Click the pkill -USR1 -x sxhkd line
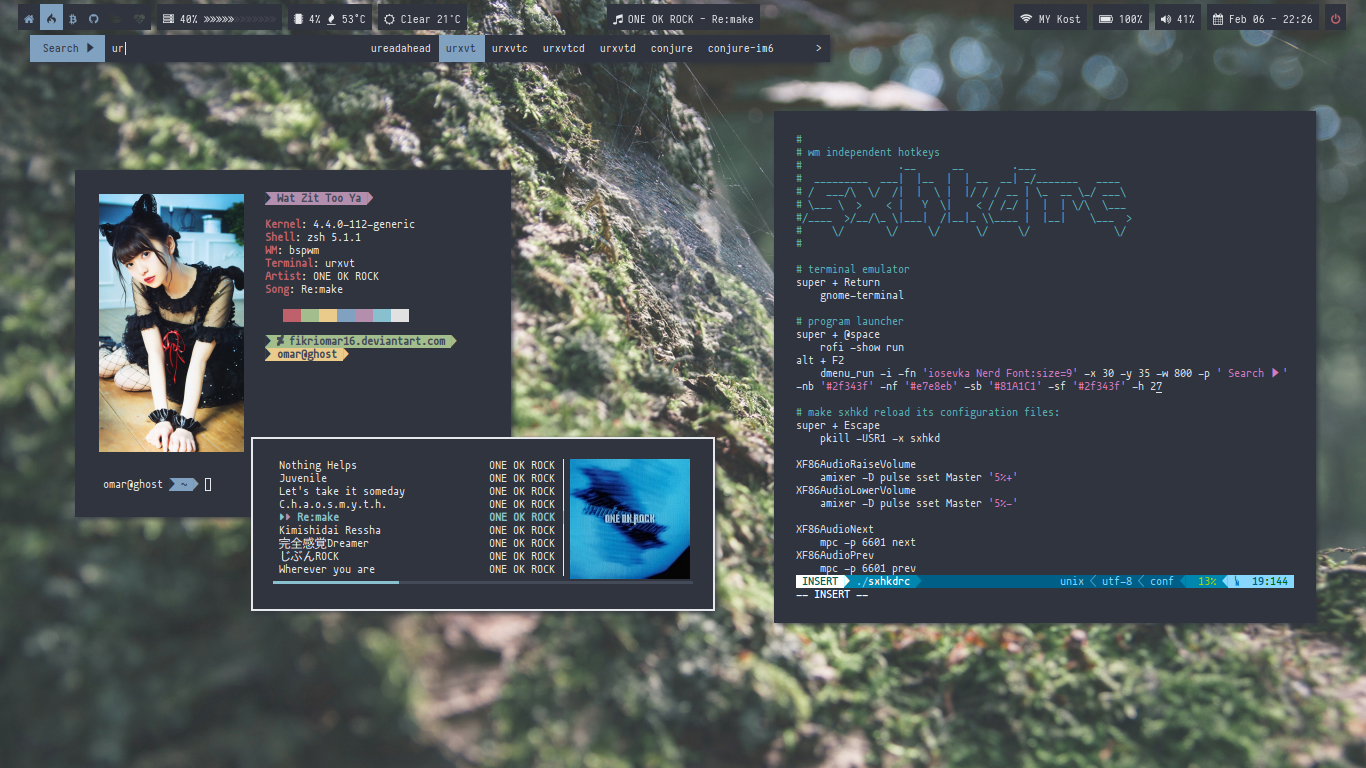The width and height of the screenshot is (1366, 768). pyautogui.click(x=880, y=438)
